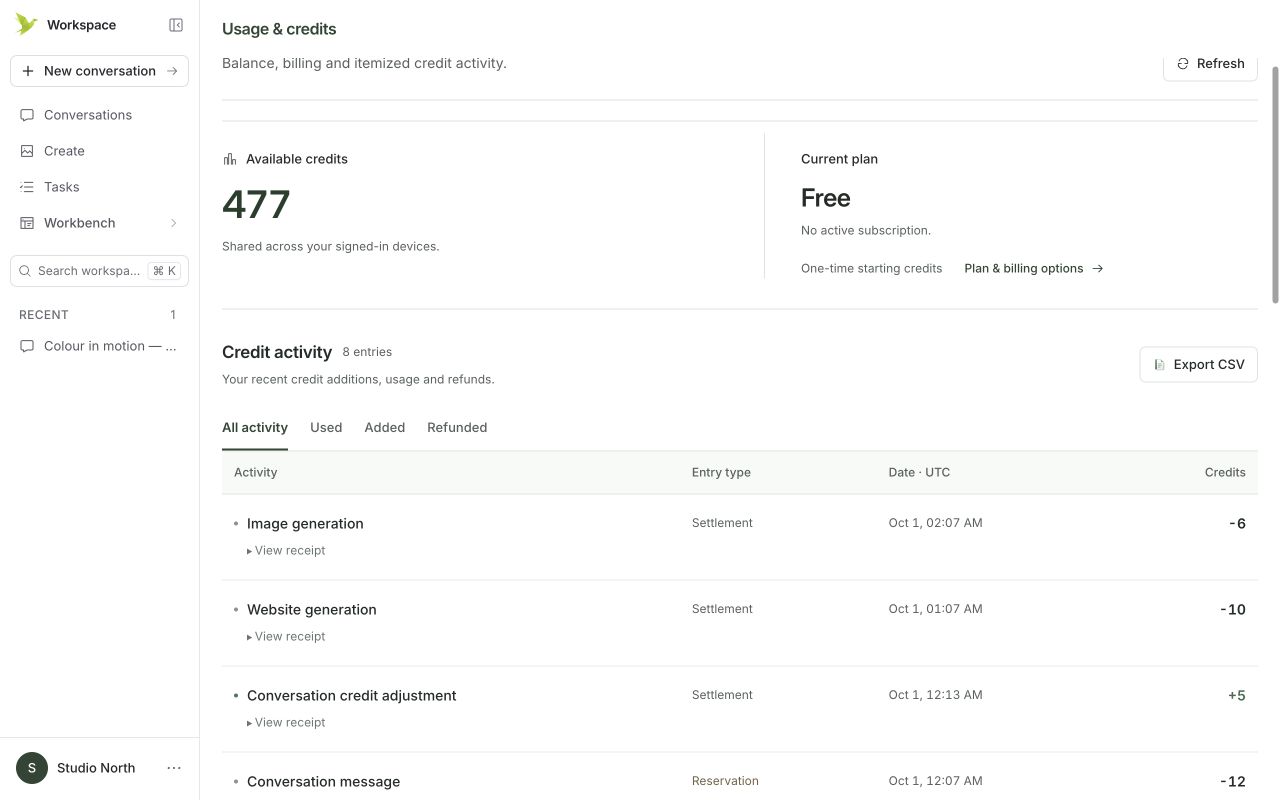Click the -10 credits value
1280x800 pixels.
click(1233, 609)
